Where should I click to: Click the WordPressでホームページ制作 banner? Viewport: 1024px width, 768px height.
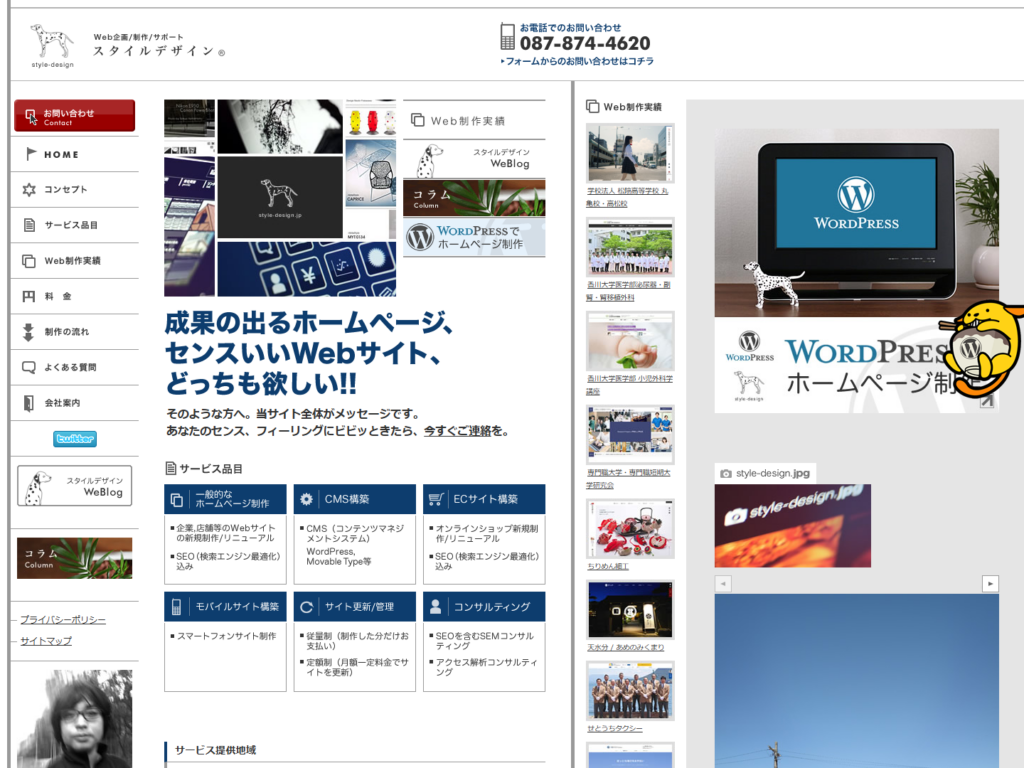[x=474, y=238]
